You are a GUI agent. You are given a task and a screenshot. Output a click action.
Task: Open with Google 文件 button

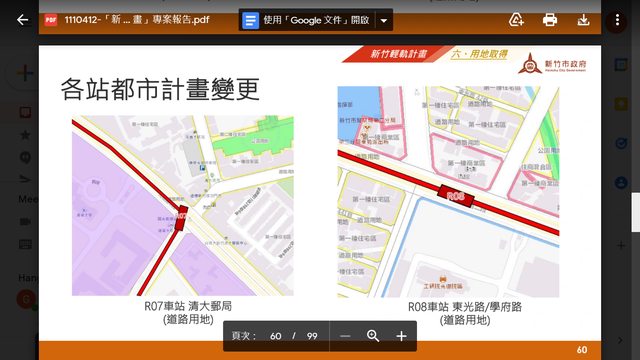point(307,20)
